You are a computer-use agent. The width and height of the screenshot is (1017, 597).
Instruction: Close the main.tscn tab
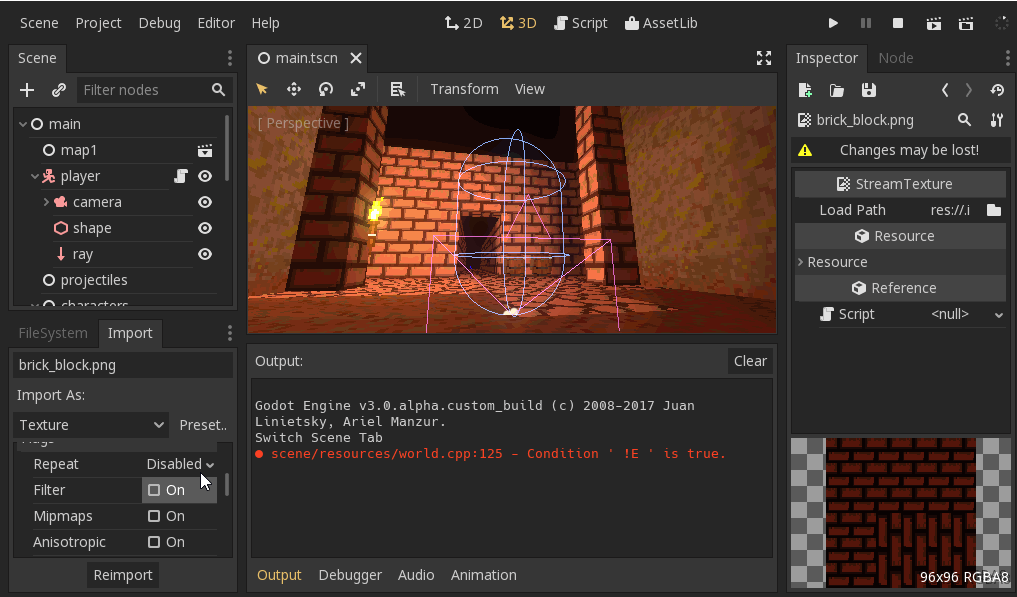tap(356, 58)
